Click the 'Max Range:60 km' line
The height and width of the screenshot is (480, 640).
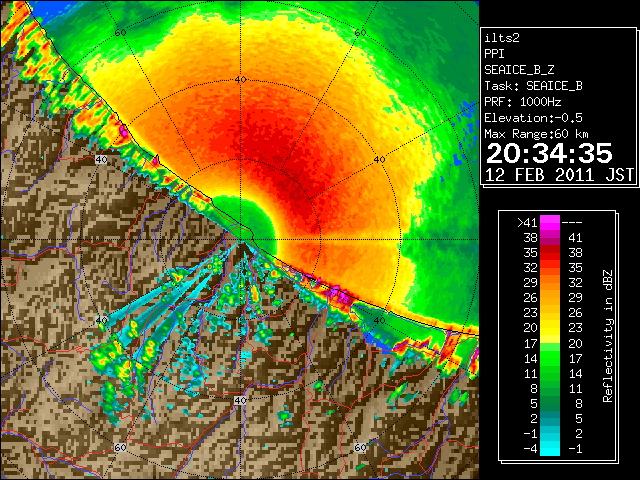click(536, 134)
